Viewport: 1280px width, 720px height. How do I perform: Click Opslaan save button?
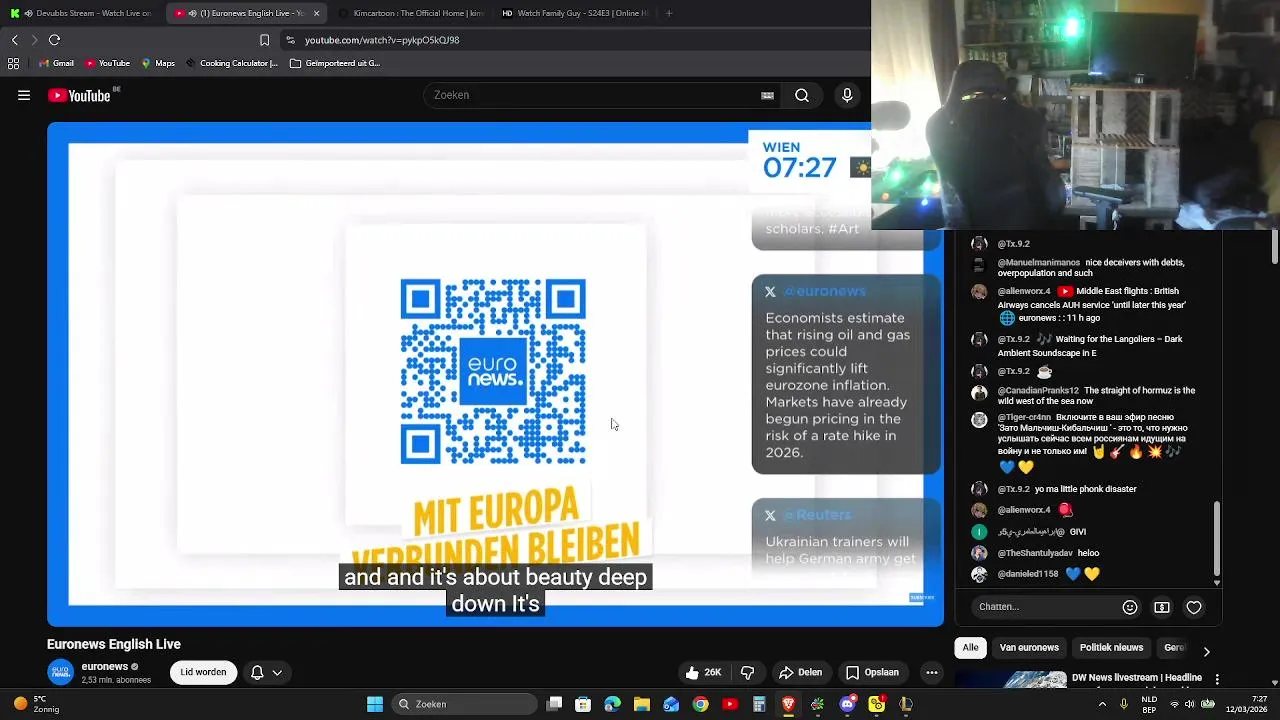[872, 672]
